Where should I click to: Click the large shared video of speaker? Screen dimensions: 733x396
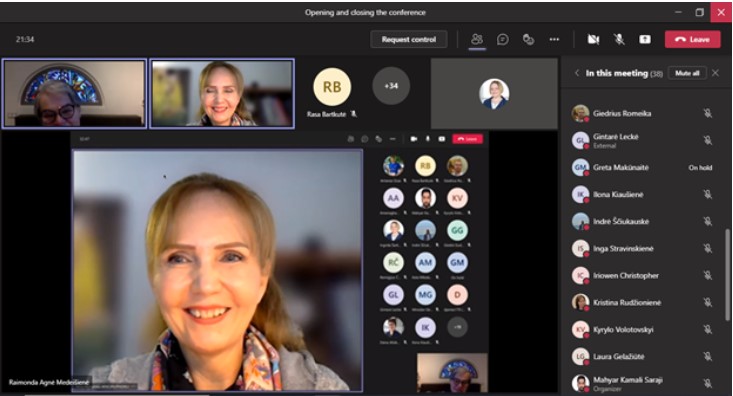[x=217, y=270]
